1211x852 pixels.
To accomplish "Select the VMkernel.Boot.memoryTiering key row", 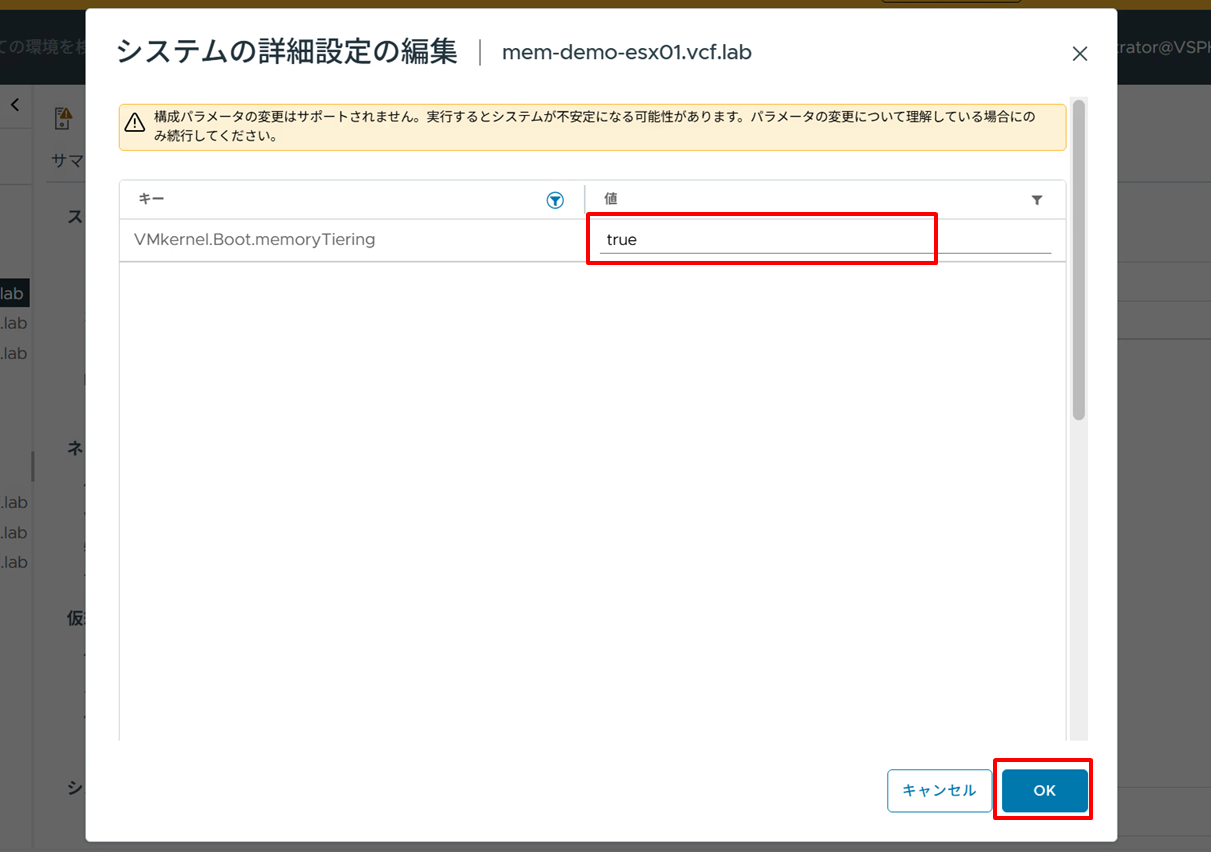I will [x=254, y=239].
